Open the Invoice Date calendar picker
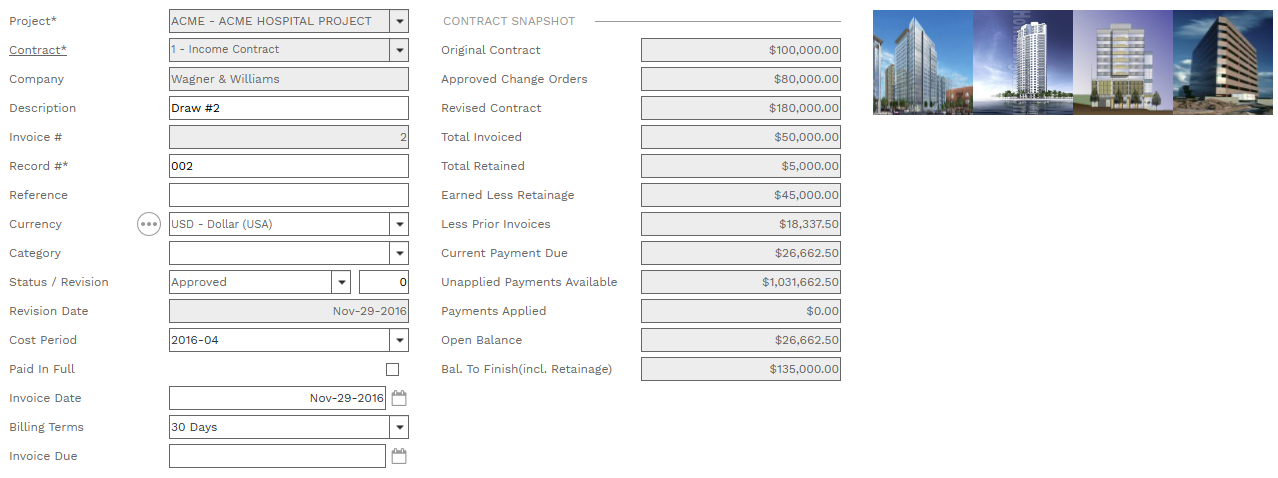The image size is (1278, 478). tap(399, 398)
